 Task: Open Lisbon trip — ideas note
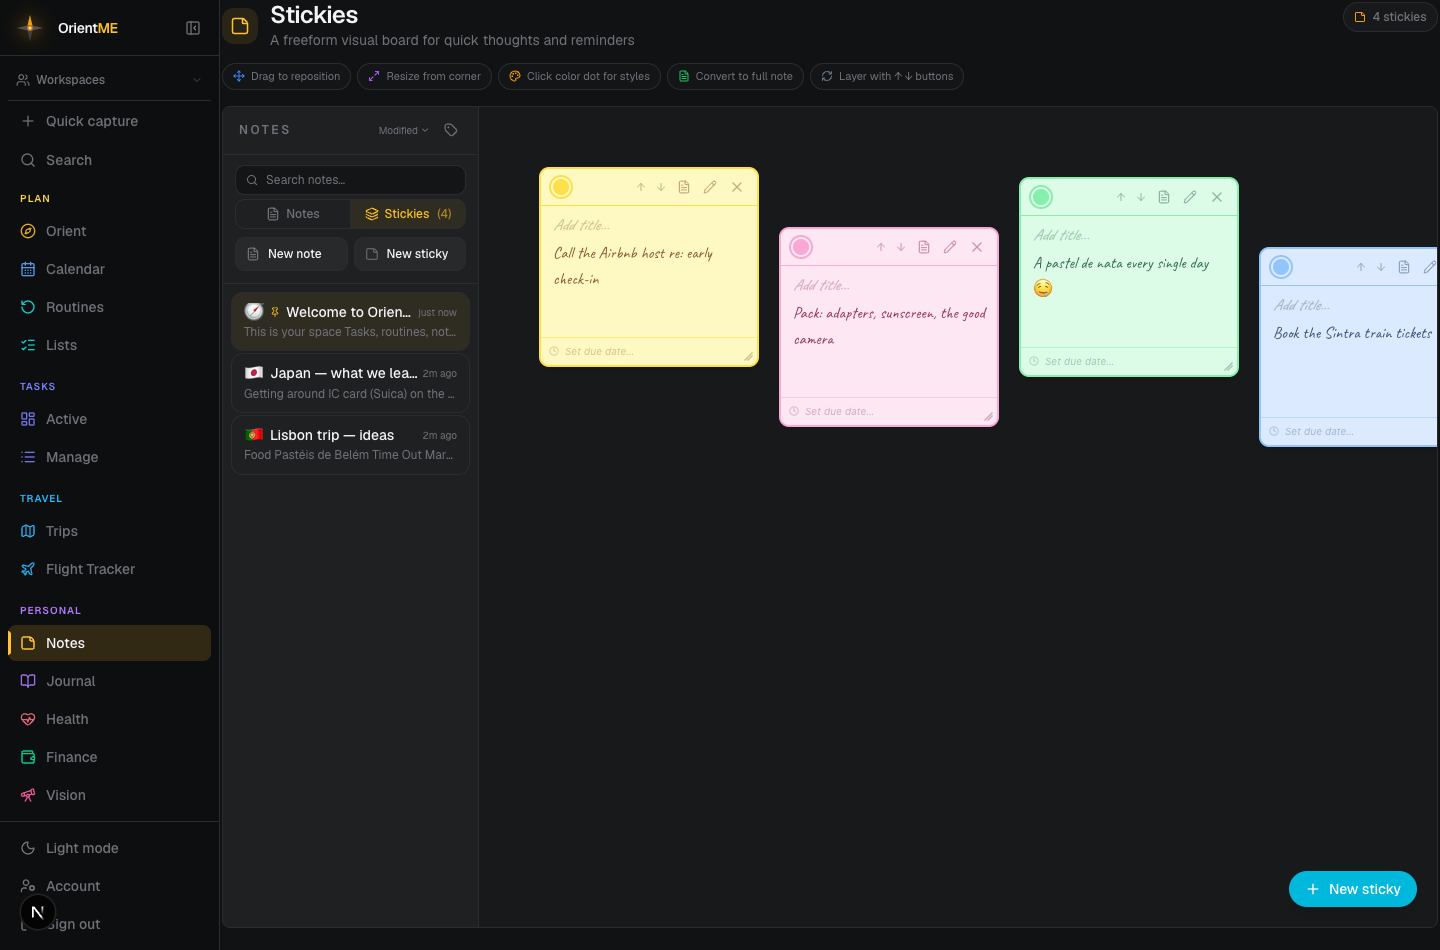[x=350, y=445]
